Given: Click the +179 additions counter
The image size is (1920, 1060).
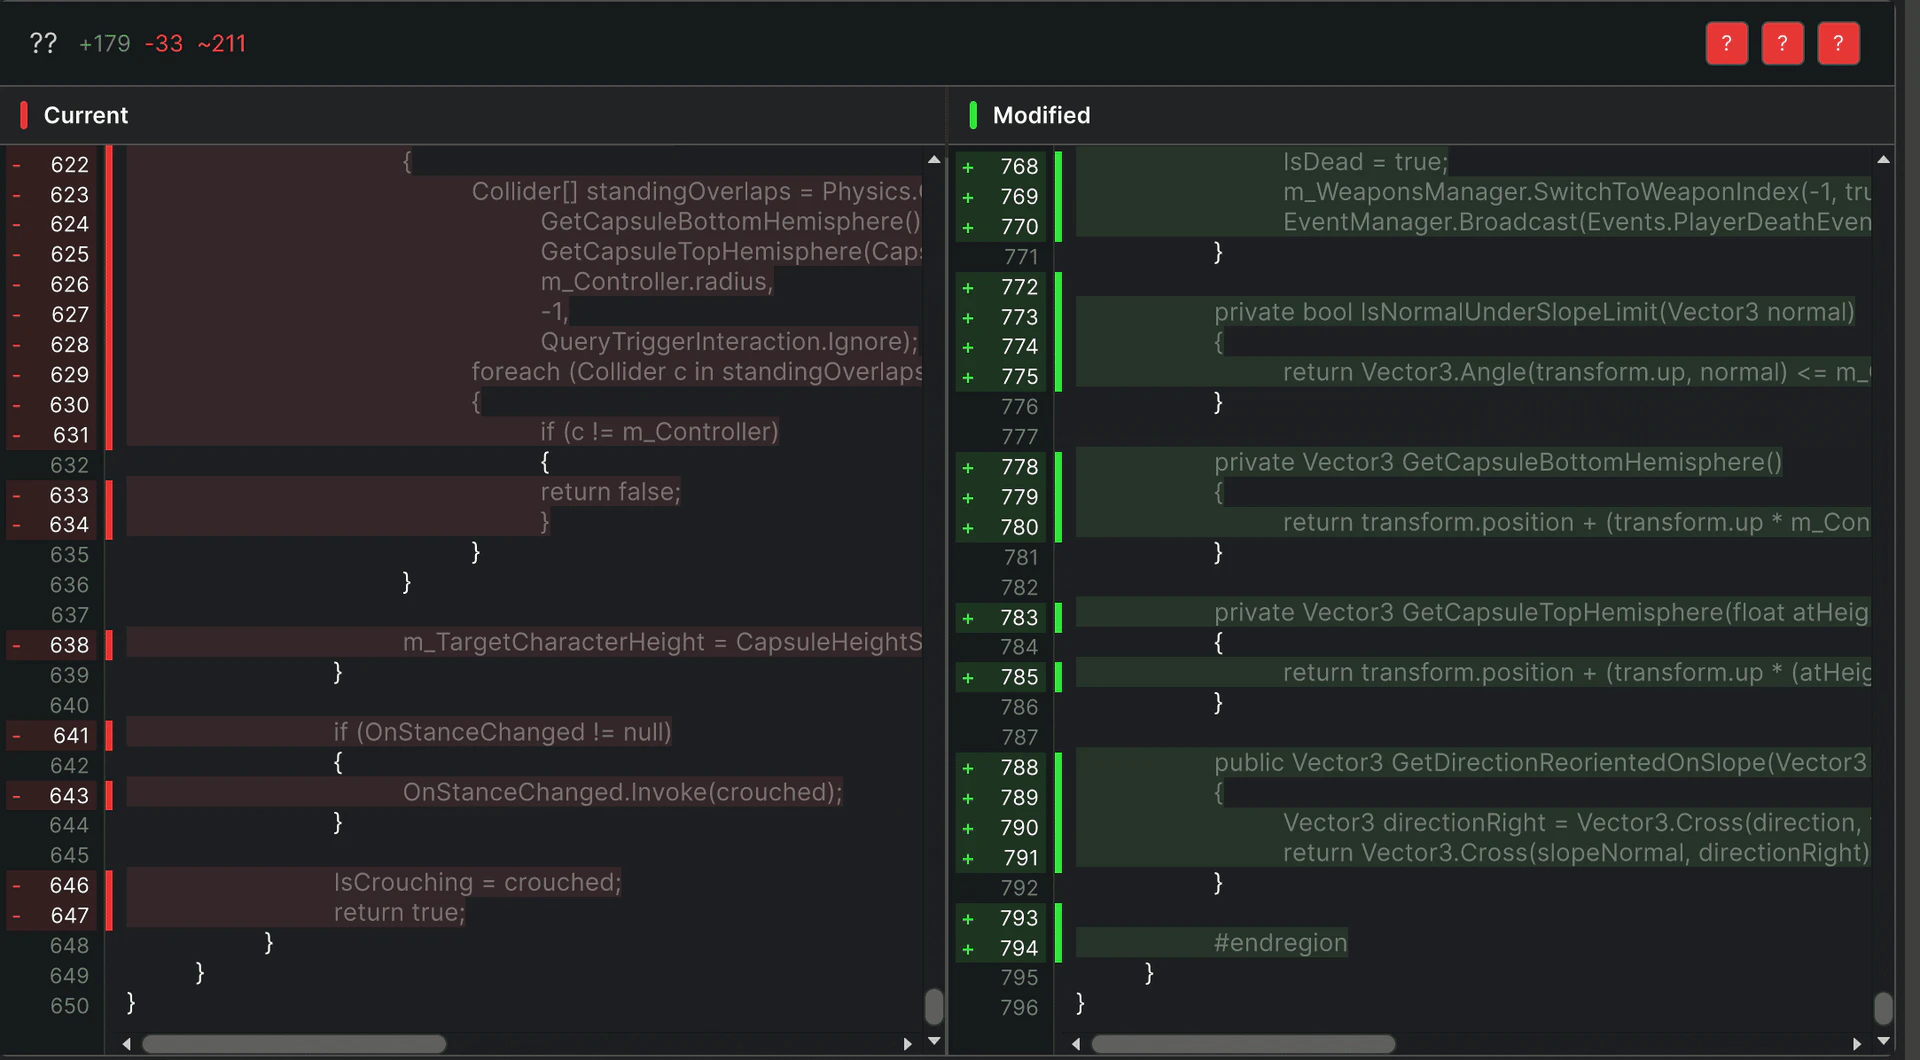Looking at the screenshot, I should 104,44.
